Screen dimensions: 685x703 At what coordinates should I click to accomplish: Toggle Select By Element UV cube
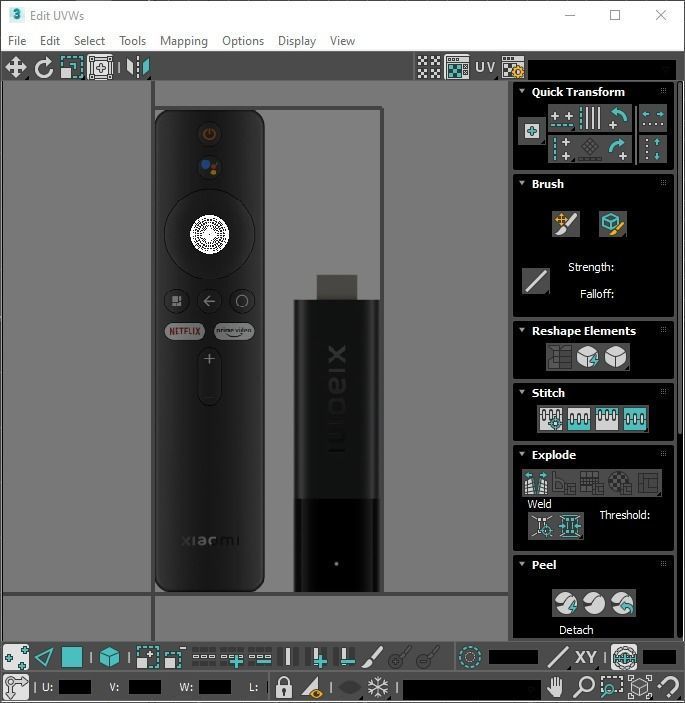click(x=109, y=657)
